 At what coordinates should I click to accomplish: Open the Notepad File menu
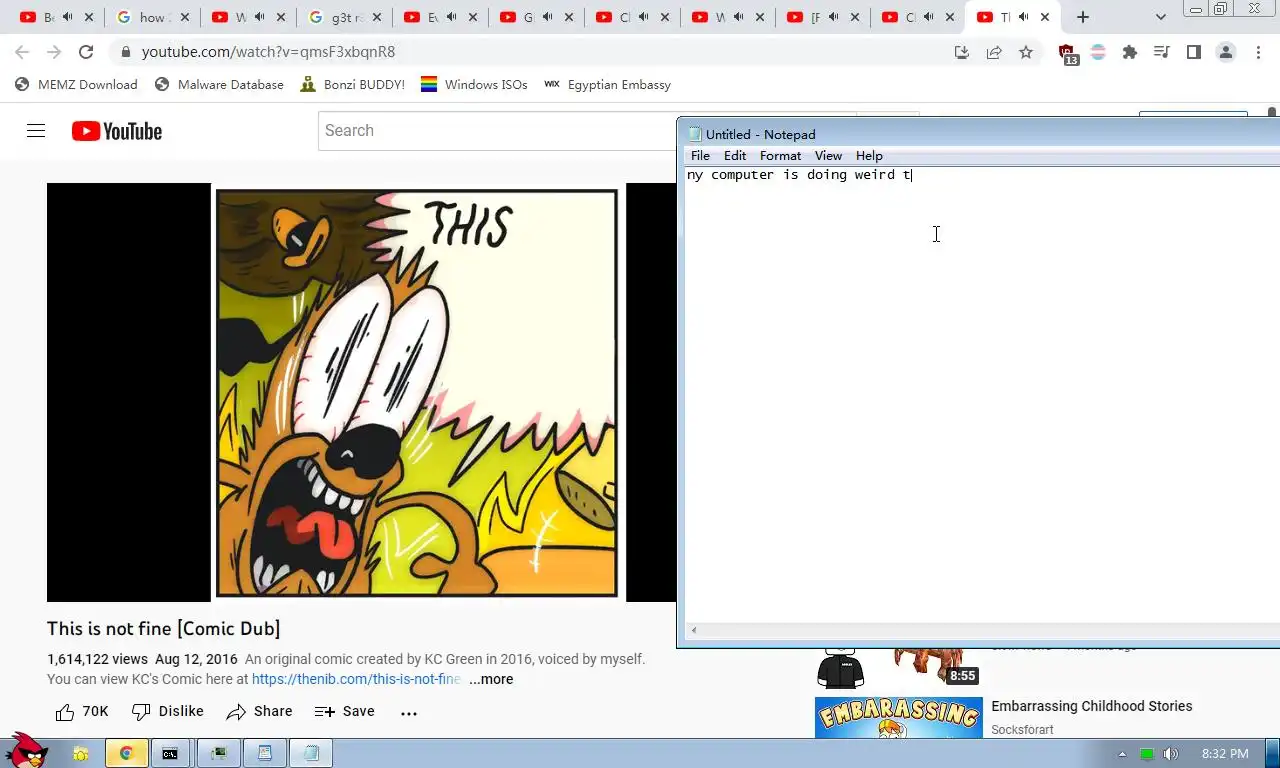[x=700, y=156]
